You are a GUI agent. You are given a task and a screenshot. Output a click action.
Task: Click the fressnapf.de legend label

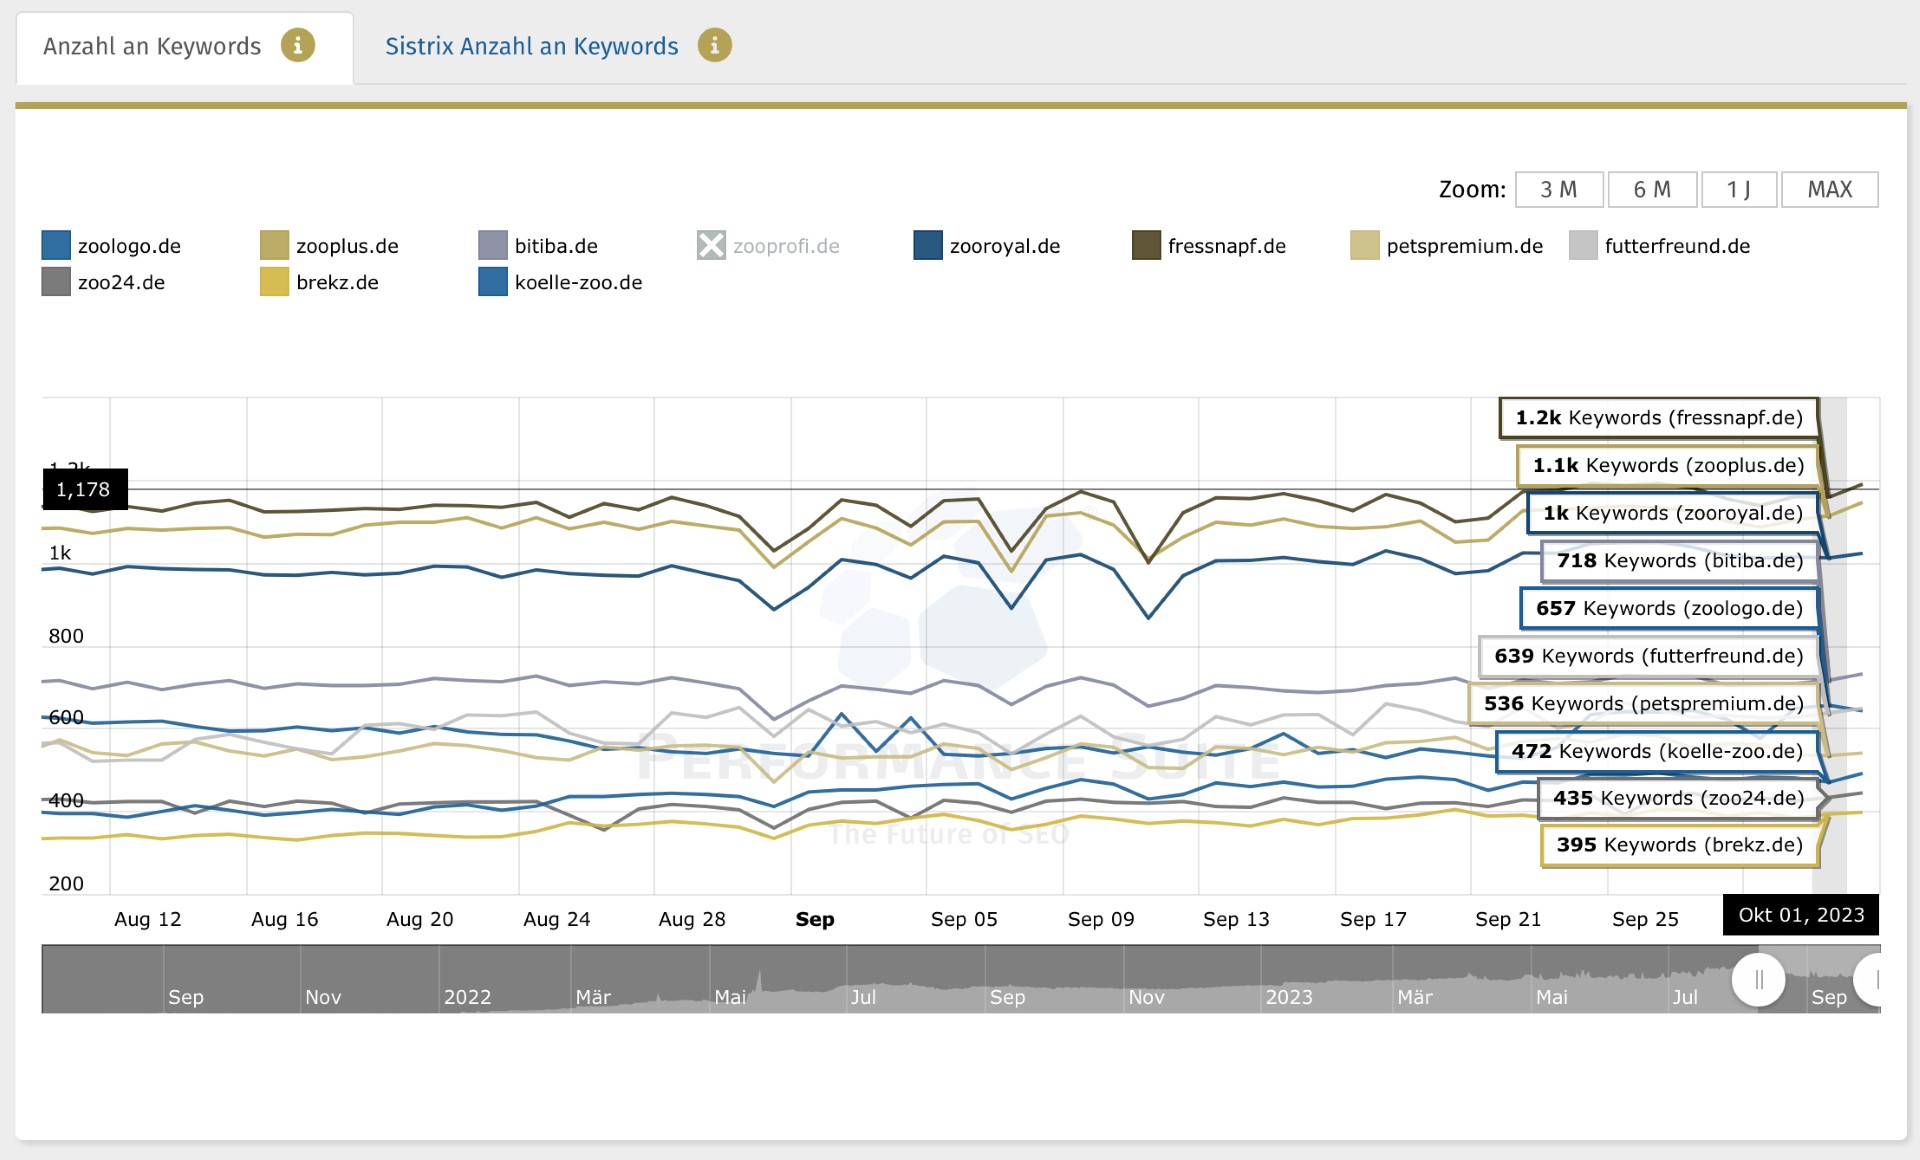(1227, 246)
